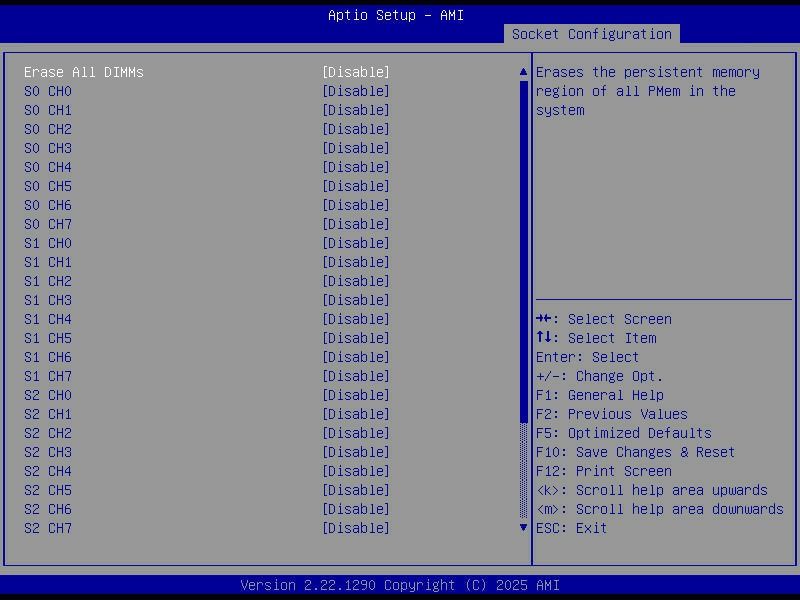The height and width of the screenshot is (600, 800).
Task: Change S2 CH1 Disable setting
Action: pyautogui.click(x=356, y=414)
